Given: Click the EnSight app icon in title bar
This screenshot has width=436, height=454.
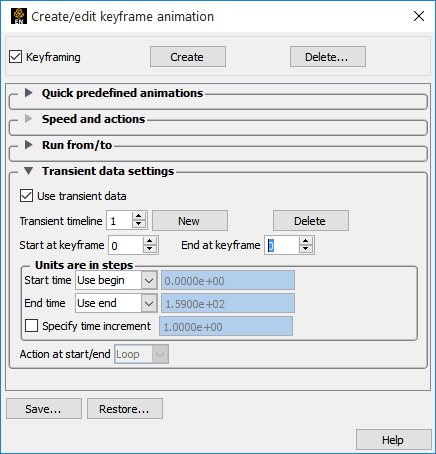Looking at the screenshot, I should [x=19, y=16].
